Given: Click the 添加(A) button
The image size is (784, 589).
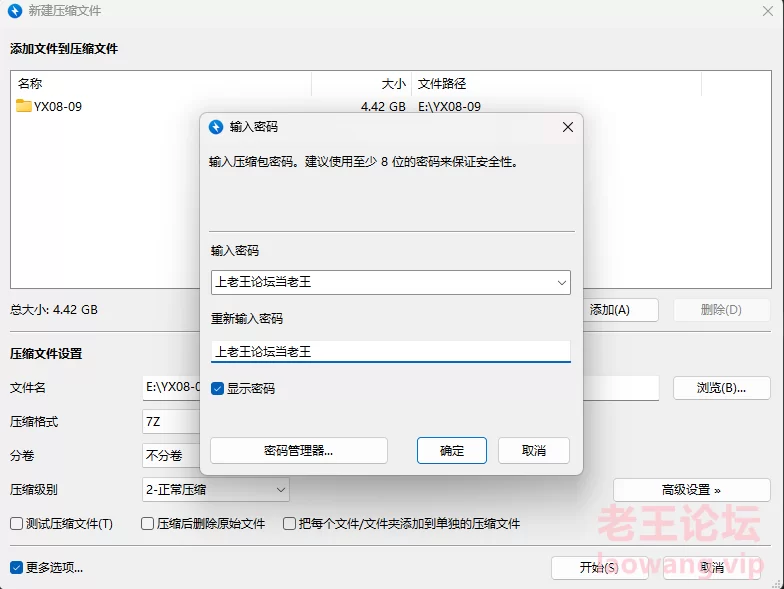Looking at the screenshot, I should click(620, 310).
